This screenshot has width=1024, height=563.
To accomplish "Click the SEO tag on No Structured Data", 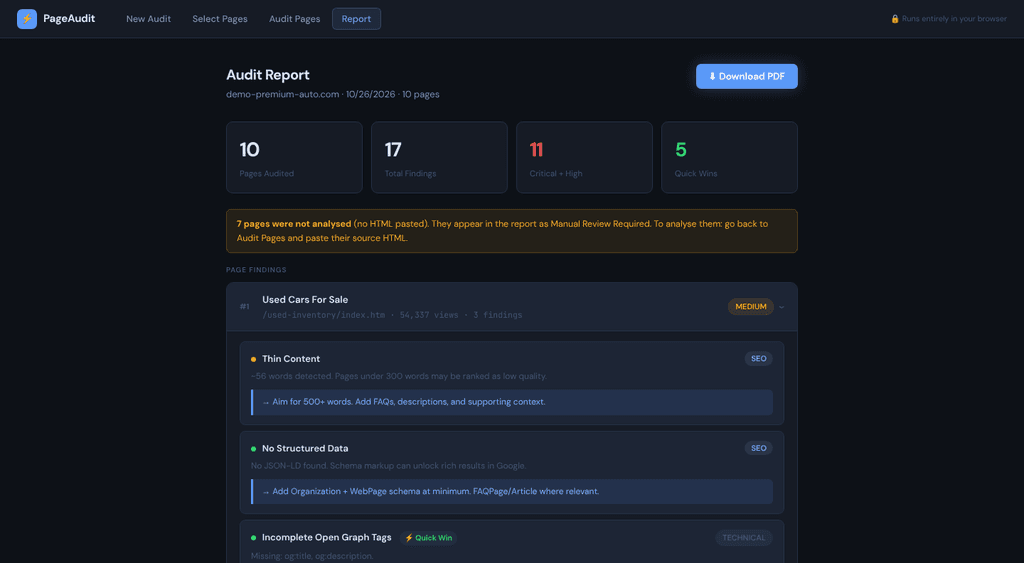I will coord(758,448).
